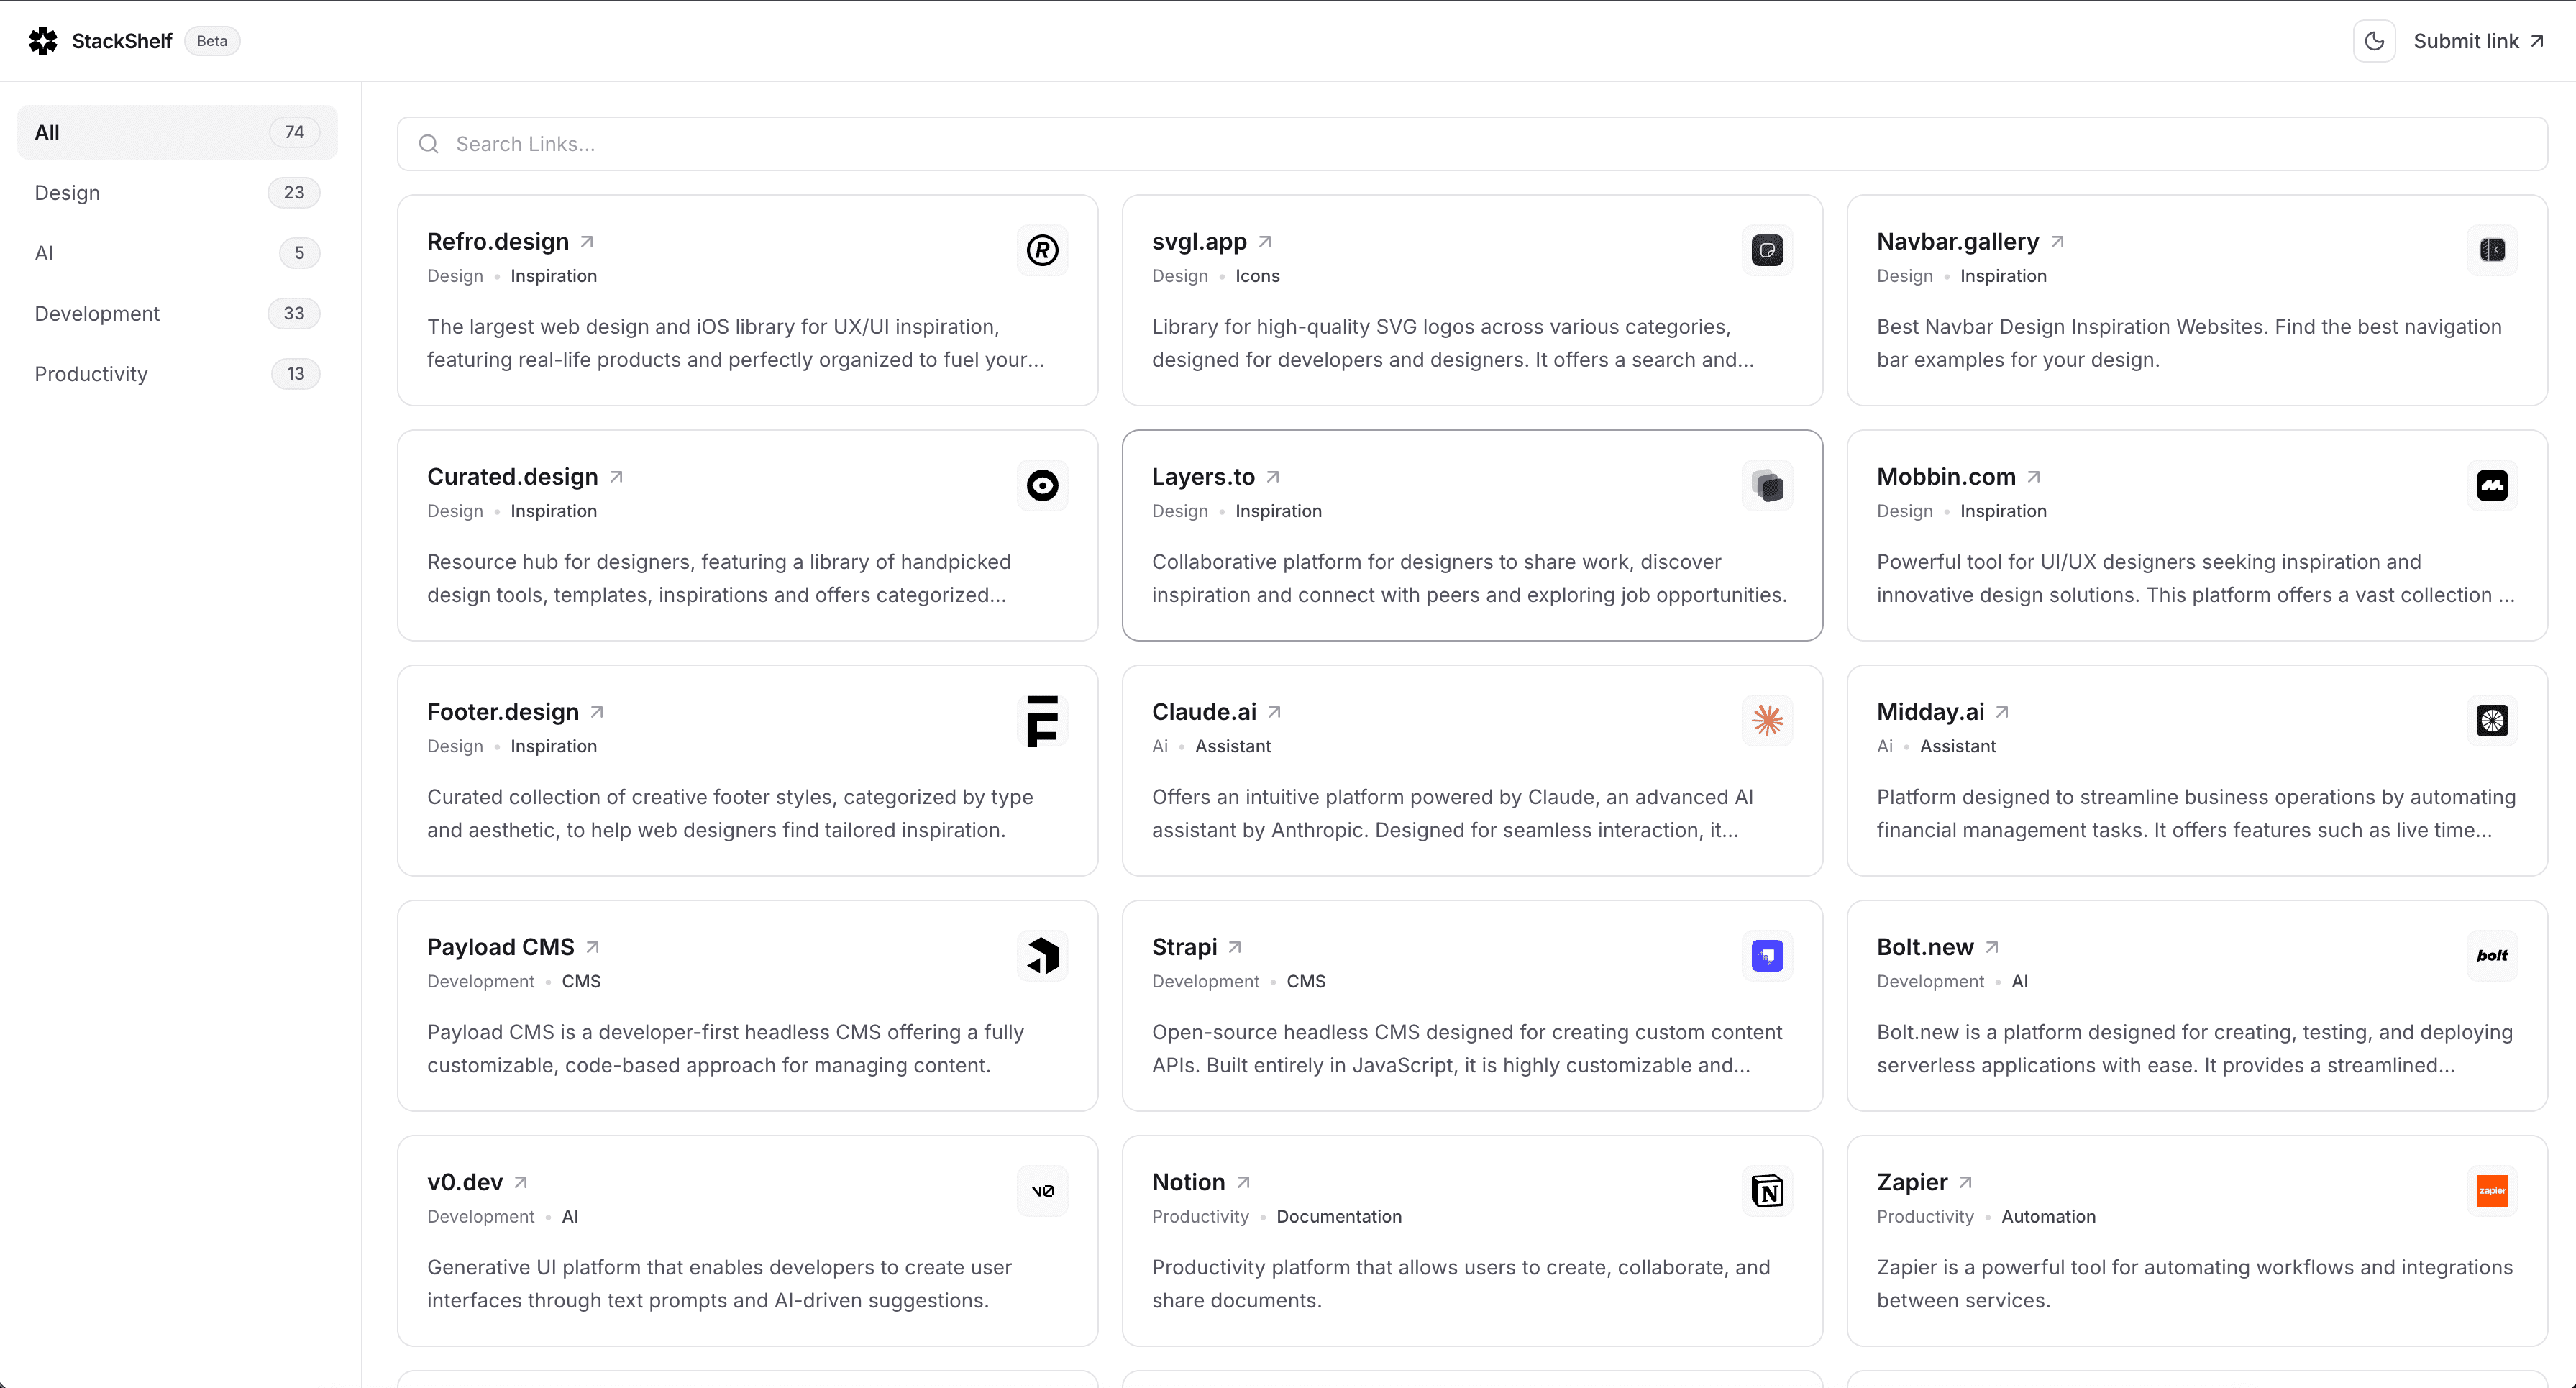Click the Beta badge
Screen dimensions: 2576x1388
pos(212,41)
